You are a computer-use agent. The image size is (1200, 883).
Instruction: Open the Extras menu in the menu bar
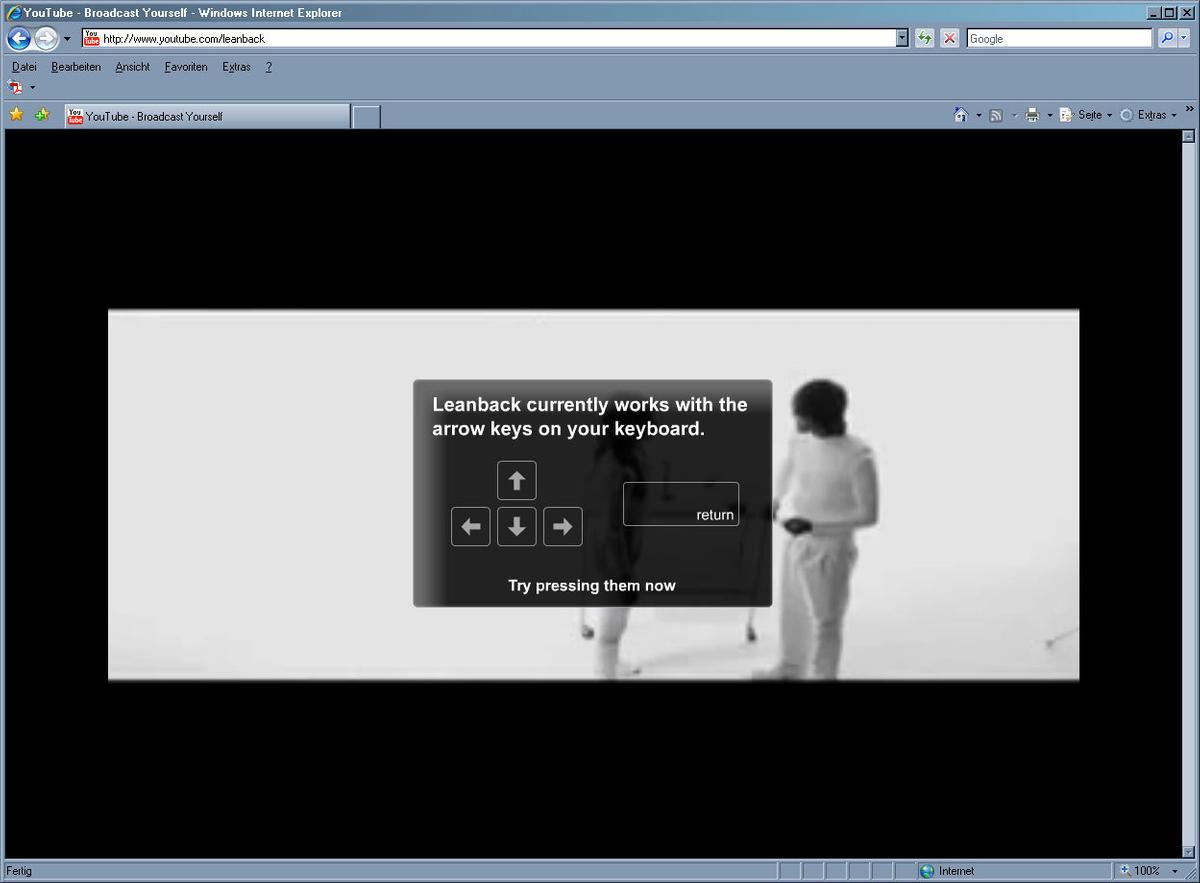tap(236, 67)
